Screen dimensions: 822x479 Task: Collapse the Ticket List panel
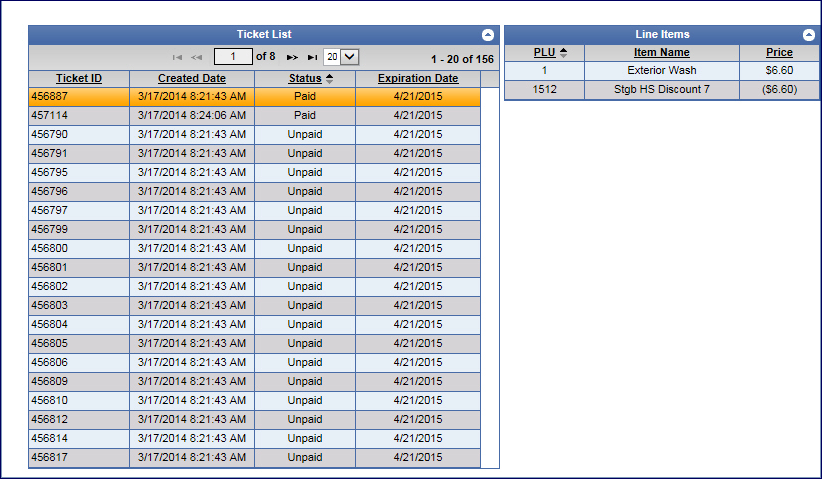click(x=486, y=34)
